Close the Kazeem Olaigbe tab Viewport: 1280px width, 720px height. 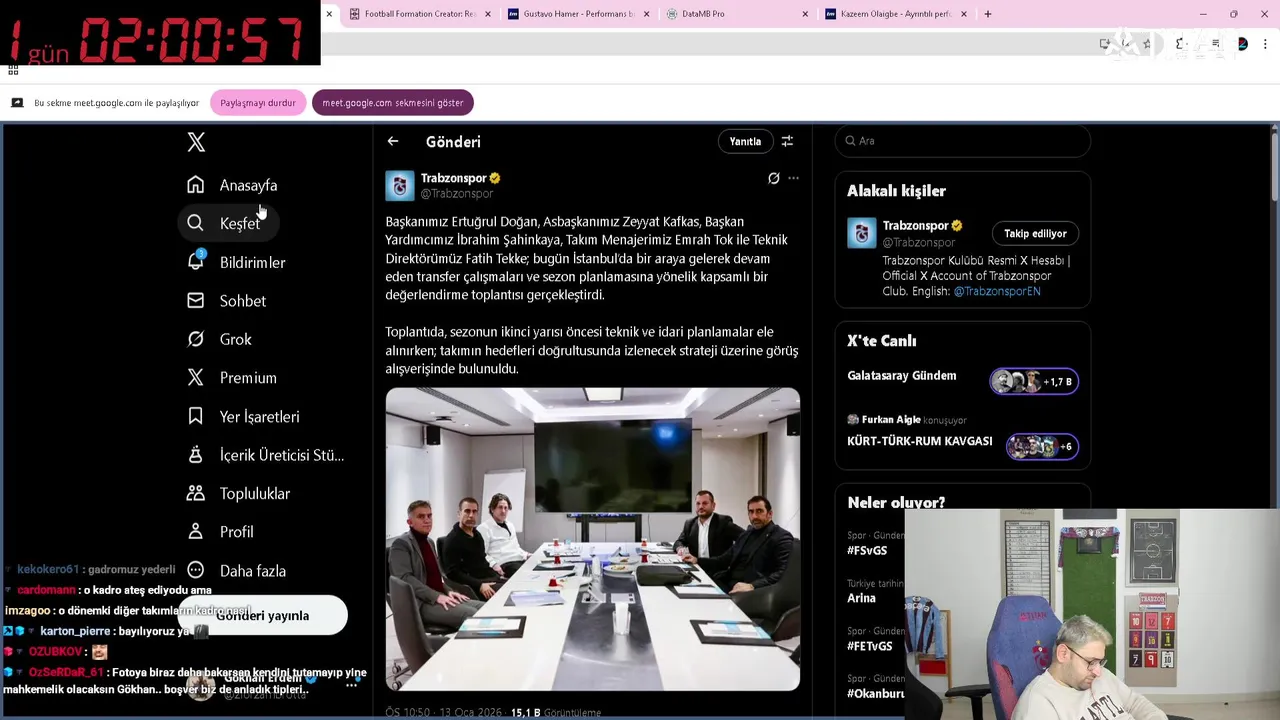964,14
